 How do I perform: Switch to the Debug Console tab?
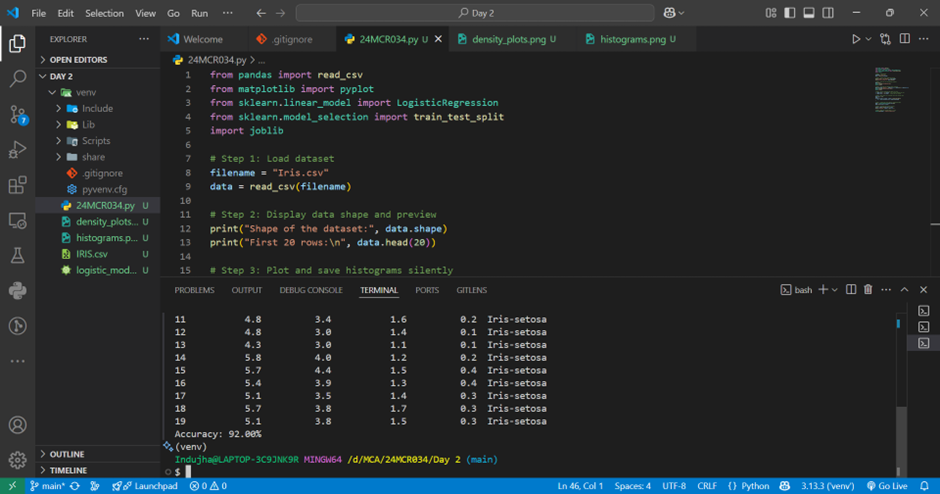[x=311, y=290]
